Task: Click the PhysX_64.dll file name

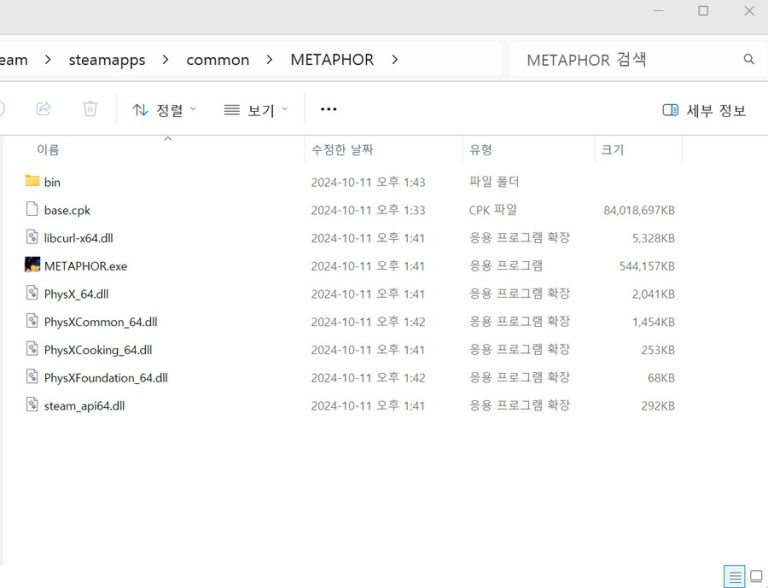Action: tap(76, 294)
